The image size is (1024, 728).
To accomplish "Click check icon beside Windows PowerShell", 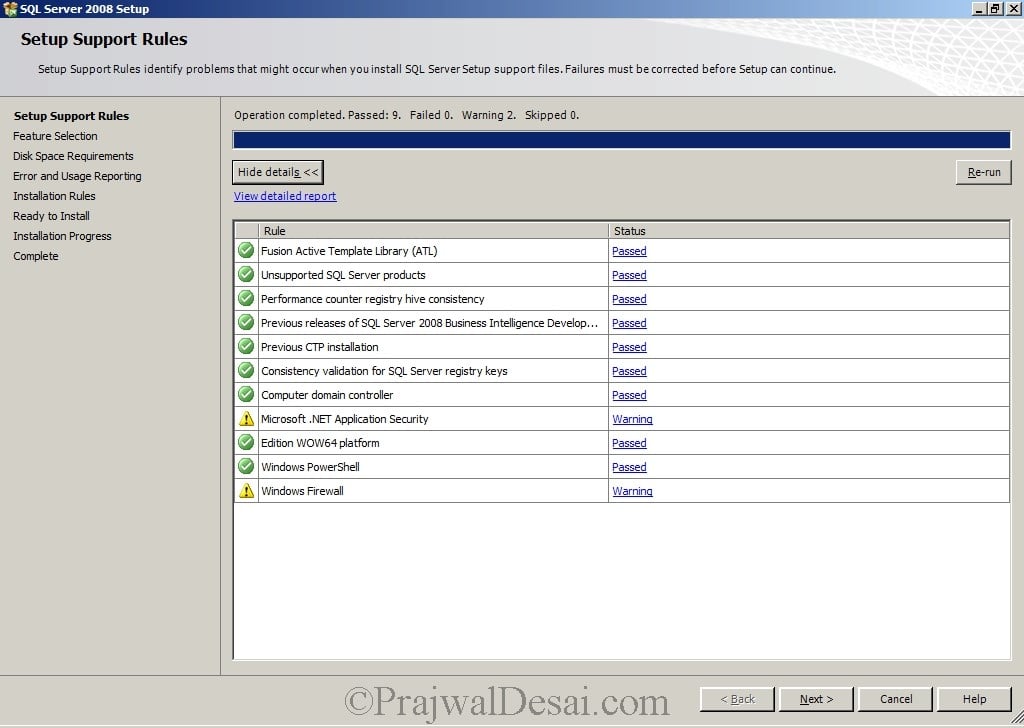I will (x=246, y=466).
